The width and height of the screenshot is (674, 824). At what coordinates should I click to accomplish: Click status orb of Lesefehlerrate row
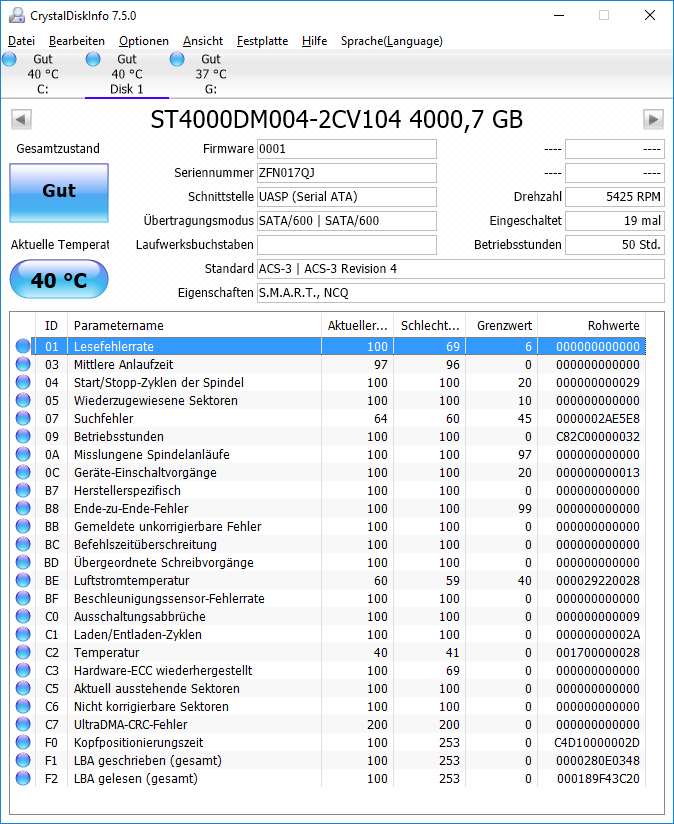23,346
